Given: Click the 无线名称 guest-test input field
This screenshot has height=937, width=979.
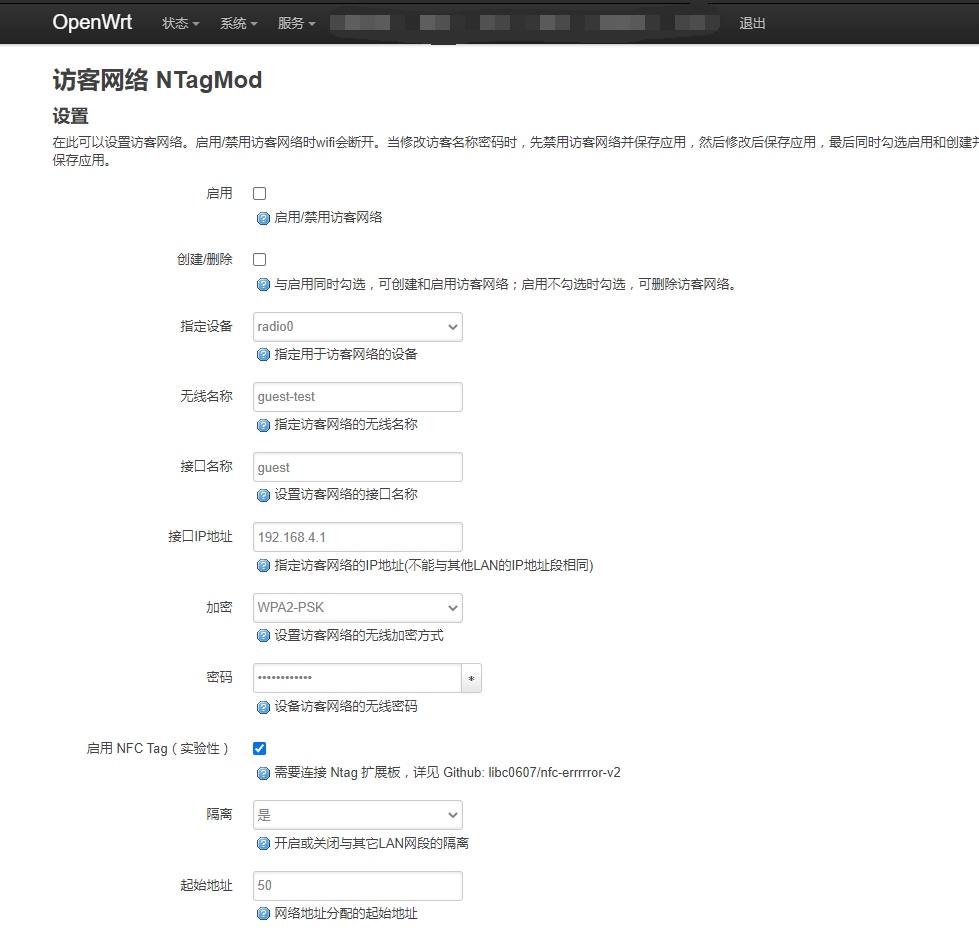Looking at the screenshot, I should tap(357, 397).
